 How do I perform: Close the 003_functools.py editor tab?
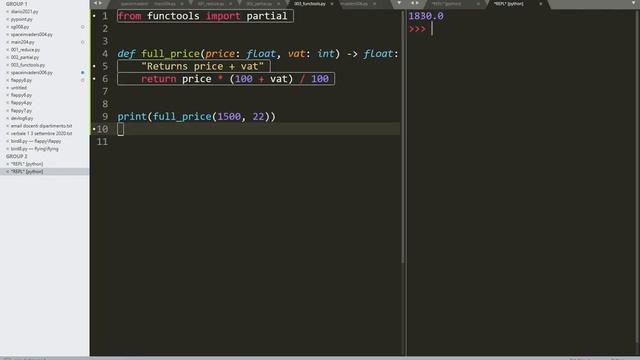click(332, 4)
